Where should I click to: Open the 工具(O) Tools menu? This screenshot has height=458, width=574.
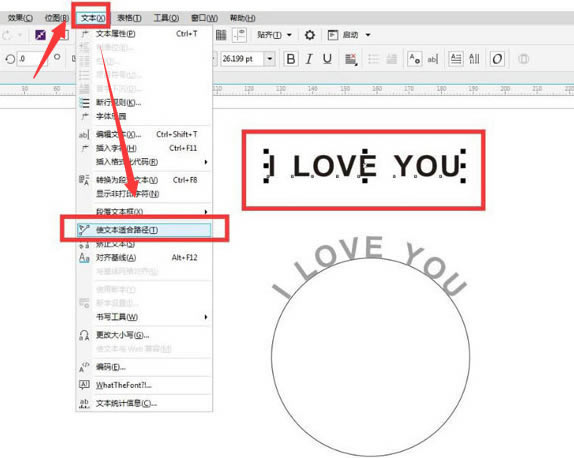click(x=166, y=18)
